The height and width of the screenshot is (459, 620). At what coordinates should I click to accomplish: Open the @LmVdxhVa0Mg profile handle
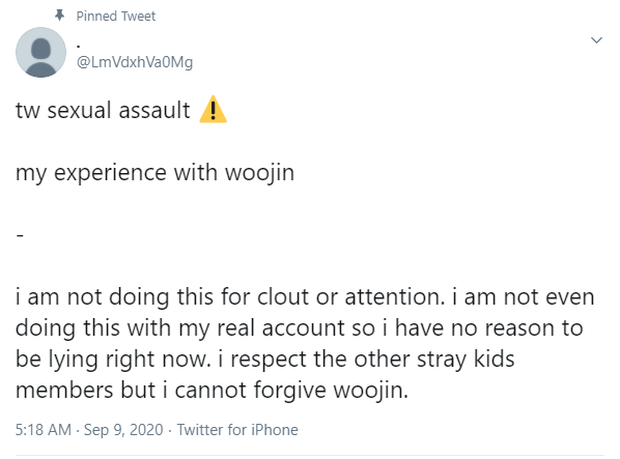pyautogui.click(x=134, y=62)
